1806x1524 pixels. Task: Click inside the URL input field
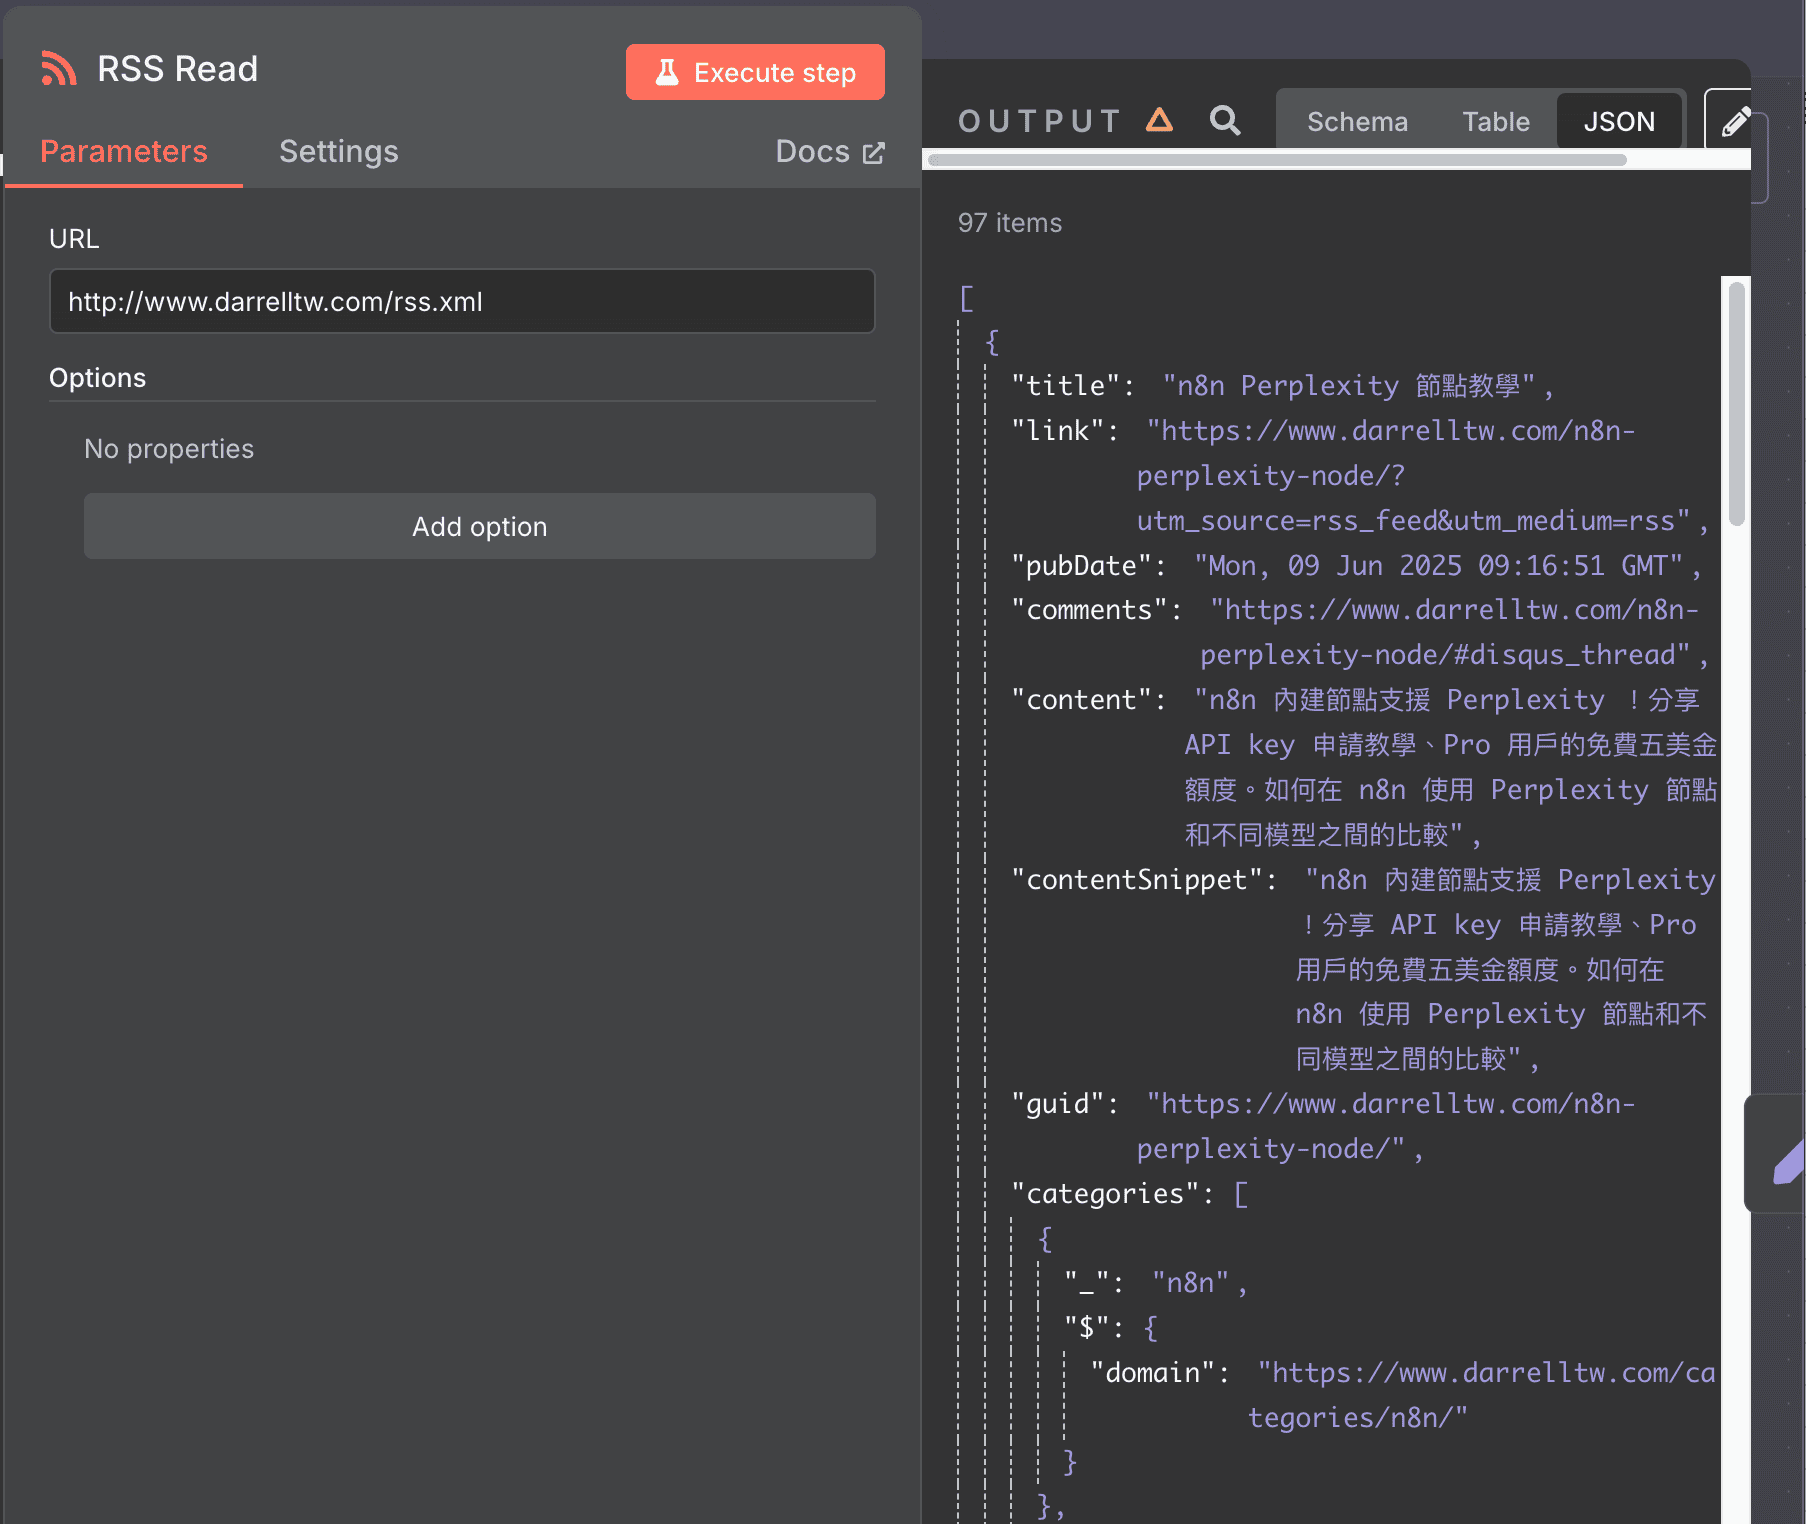click(x=461, y=301)
